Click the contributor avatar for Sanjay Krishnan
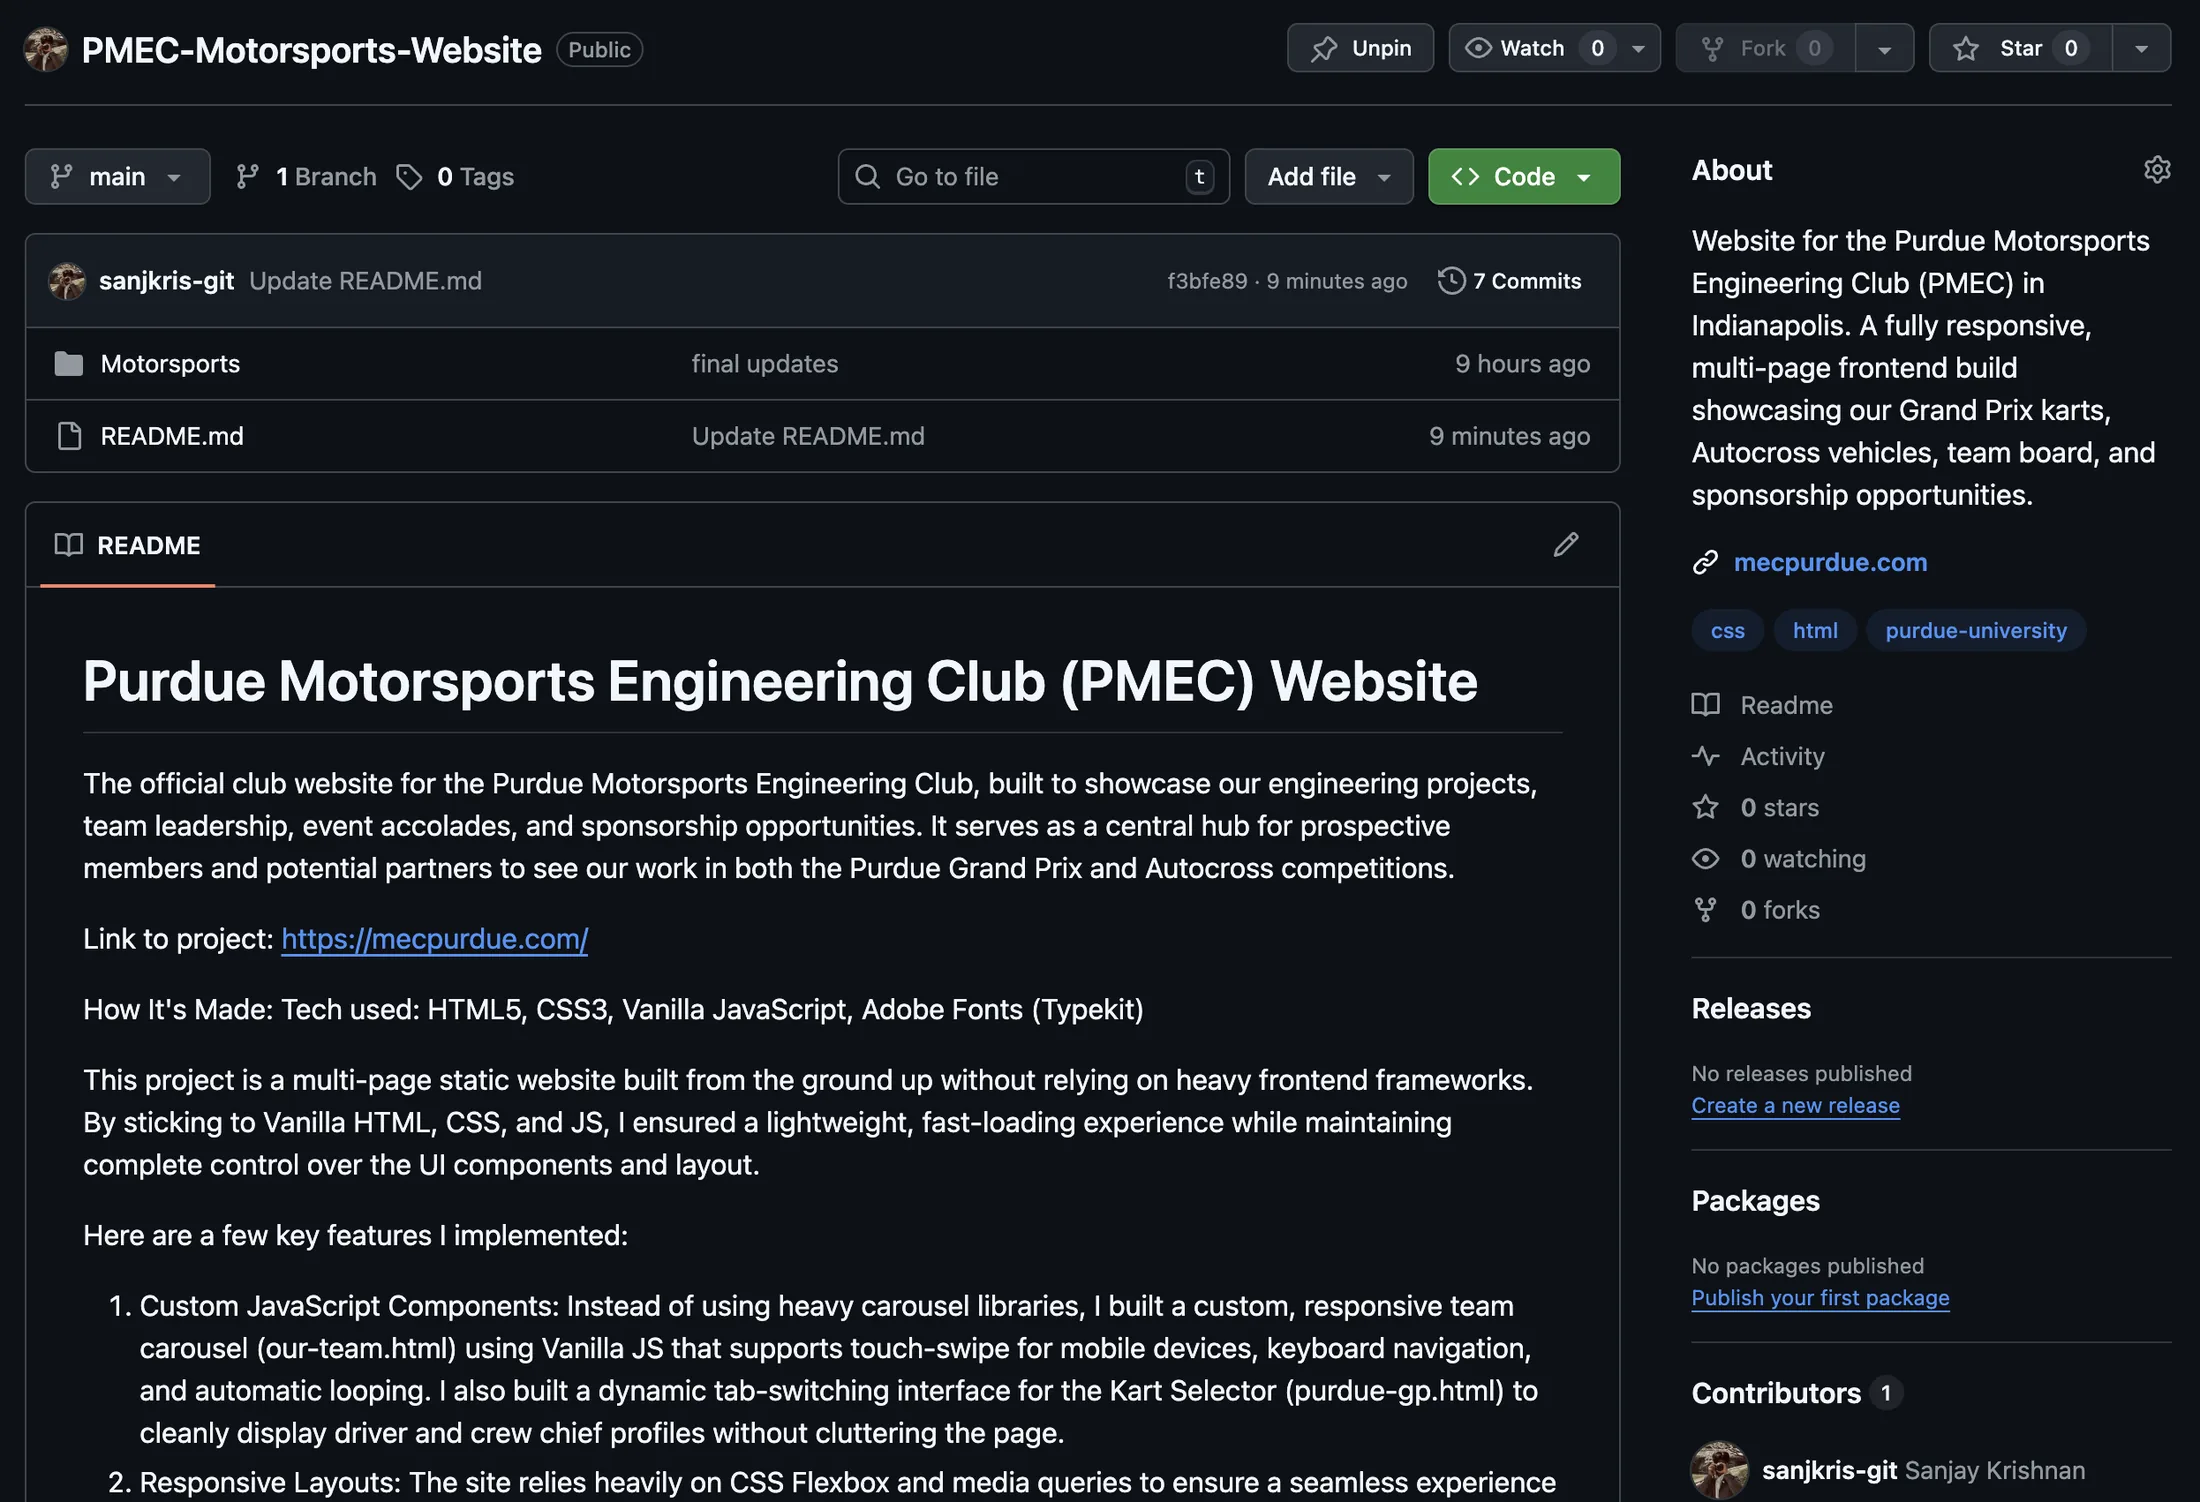2200x1502 pixels. tap(1719, 1470)
